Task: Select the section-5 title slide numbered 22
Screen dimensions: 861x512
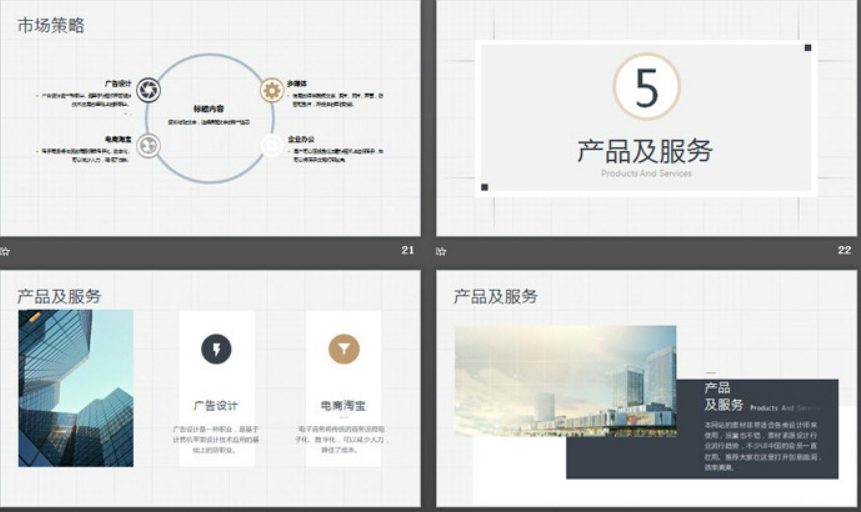Action: [x=648, y=118]
